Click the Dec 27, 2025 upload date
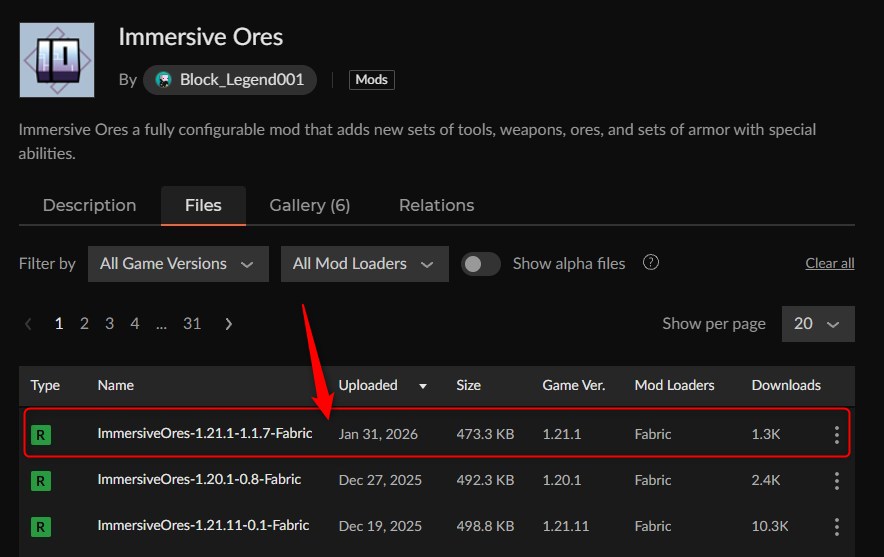 380,480
